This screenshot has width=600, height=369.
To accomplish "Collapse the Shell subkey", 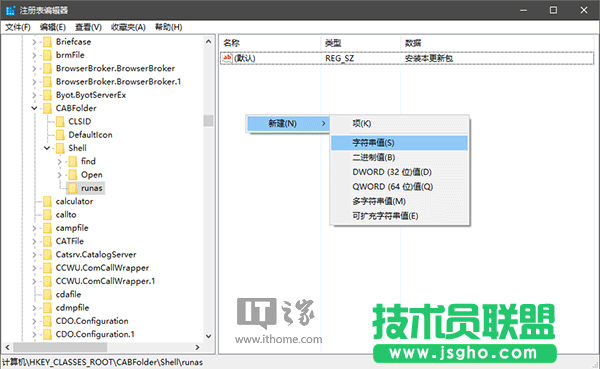I will 47,148.
